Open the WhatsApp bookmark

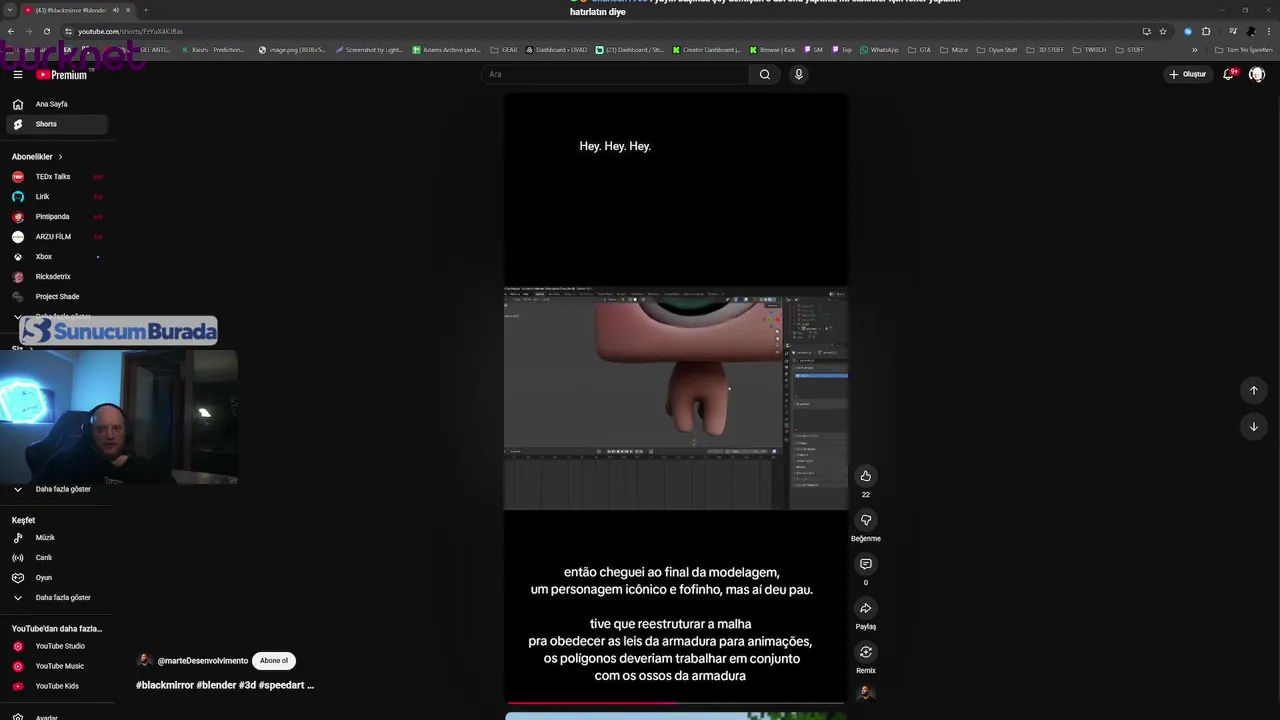tap(878, 49)
